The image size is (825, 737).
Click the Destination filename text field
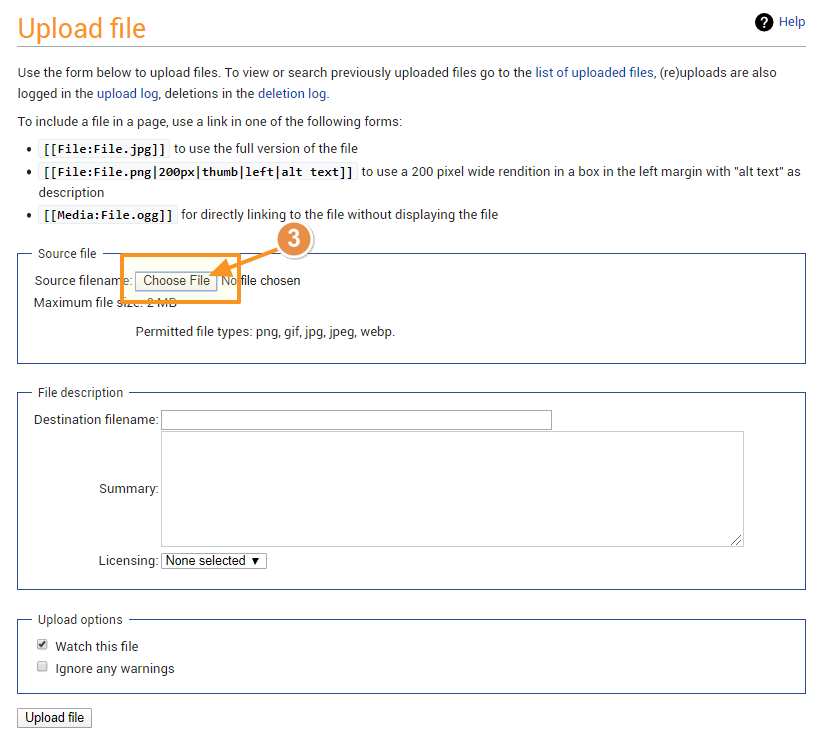356,420
